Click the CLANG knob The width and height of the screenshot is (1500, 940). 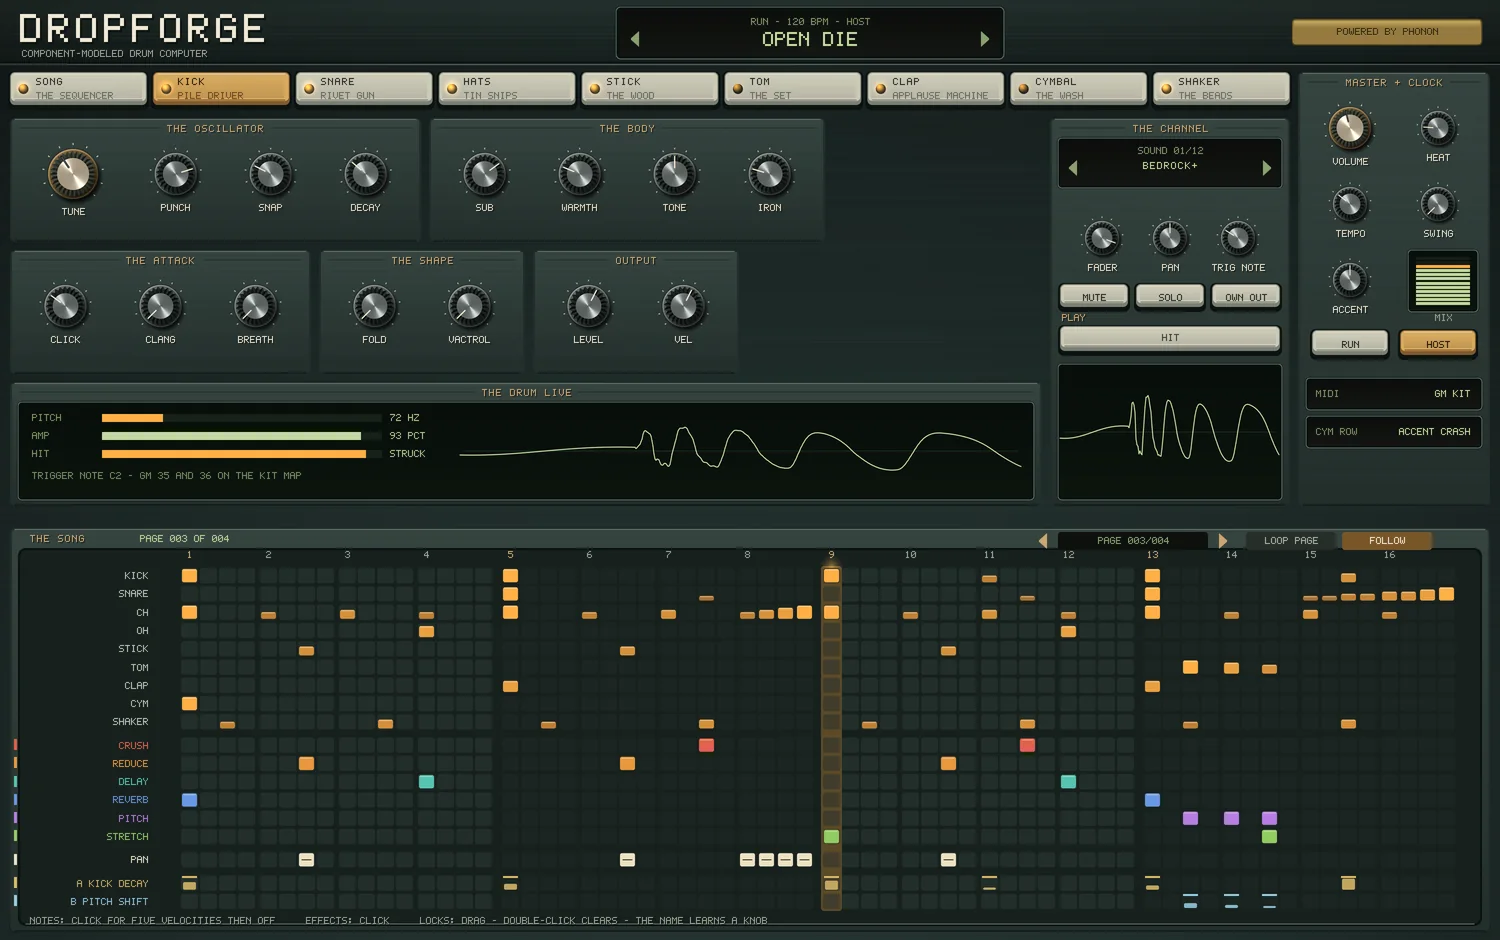point(160,306)
